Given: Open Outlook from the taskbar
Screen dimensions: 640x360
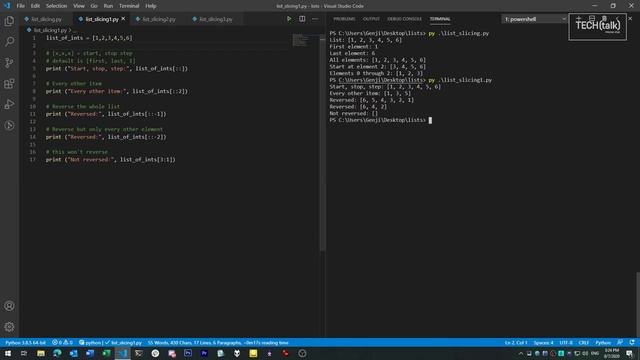Looking at the screenshot, I should pos(73,353).
